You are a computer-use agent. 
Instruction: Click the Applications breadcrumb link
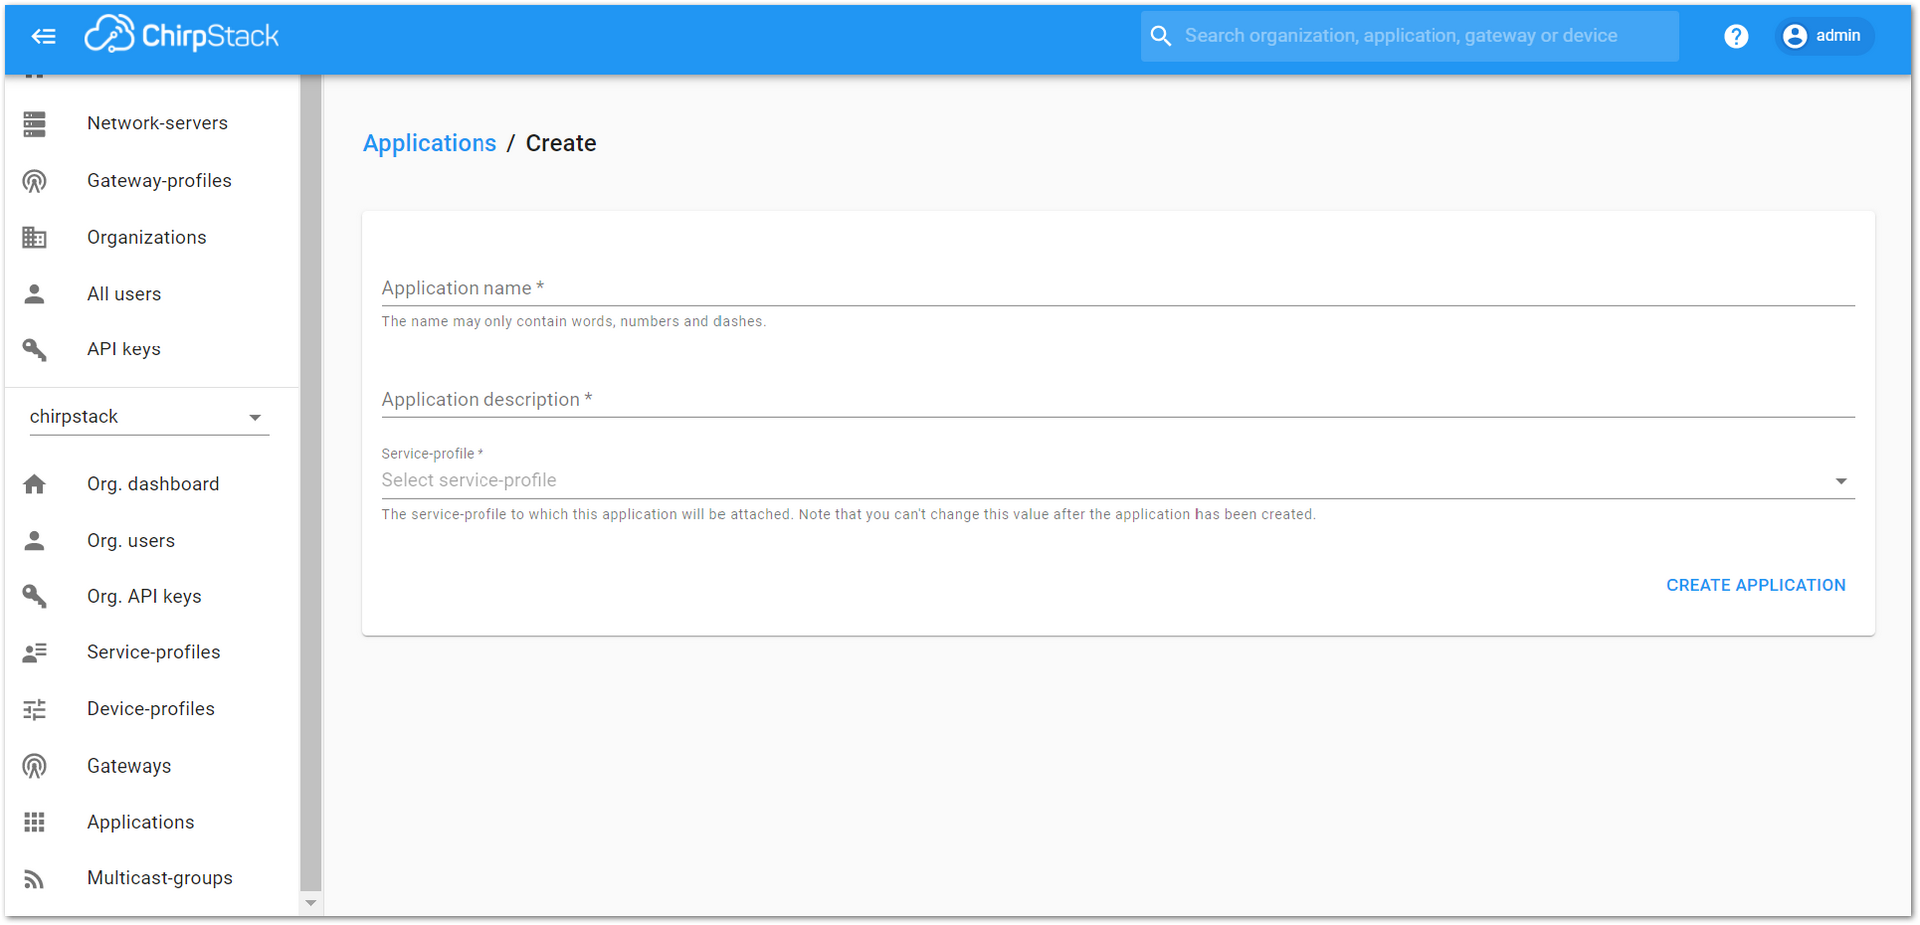(429, 143)
